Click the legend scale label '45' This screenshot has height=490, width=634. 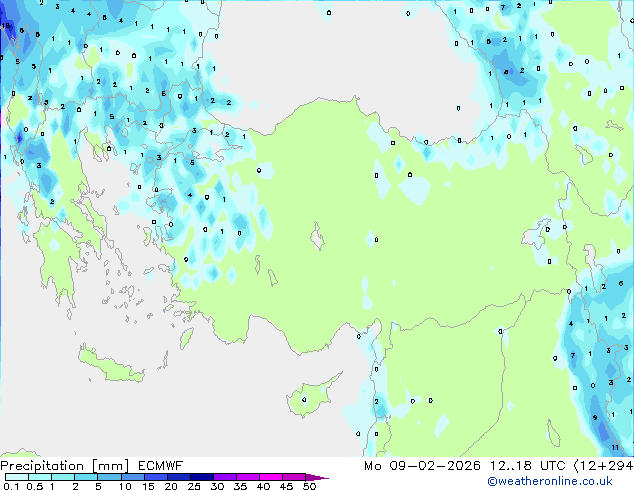[286, 486]
